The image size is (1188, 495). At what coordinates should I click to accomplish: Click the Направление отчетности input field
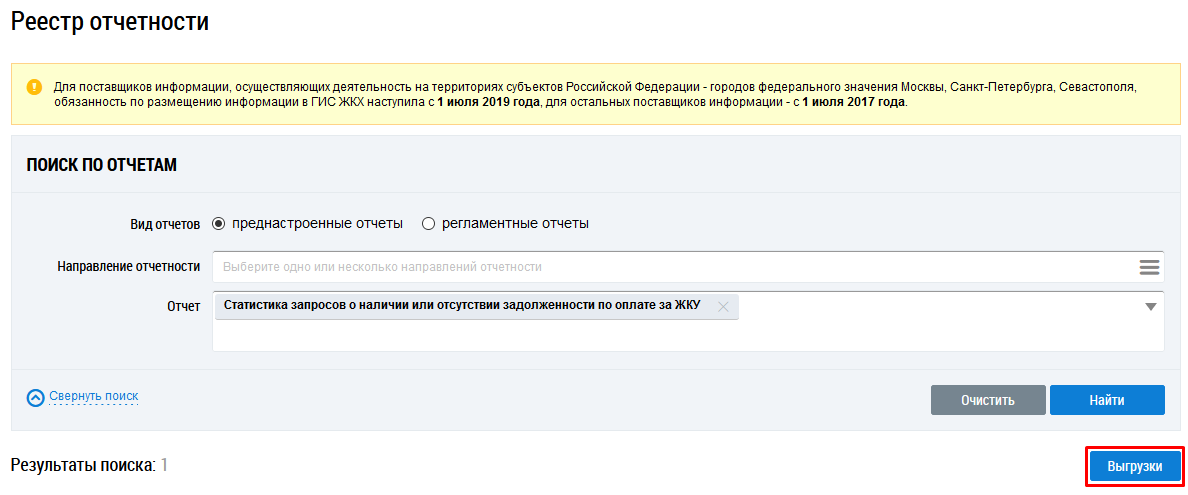670,267
